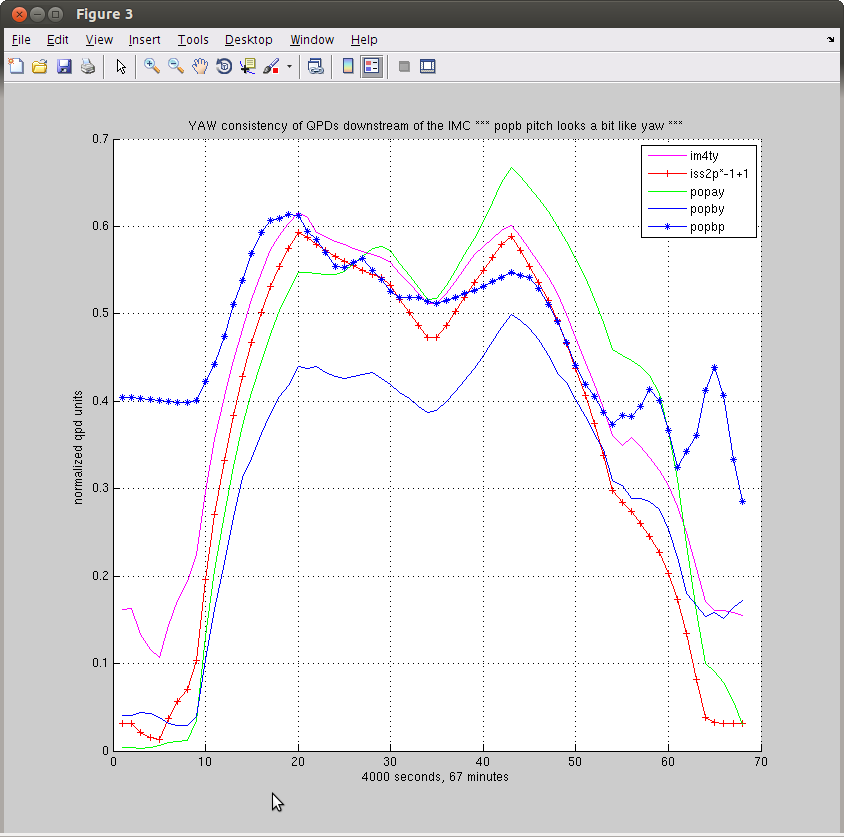Click the x-axis tick label 60
The image size is (844, 837).
[668, 762]
